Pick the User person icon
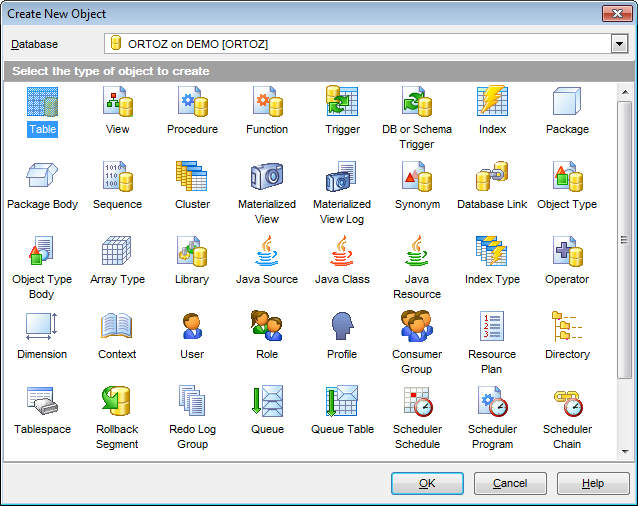Screen dimensions: 638x506 pos(192,326)
